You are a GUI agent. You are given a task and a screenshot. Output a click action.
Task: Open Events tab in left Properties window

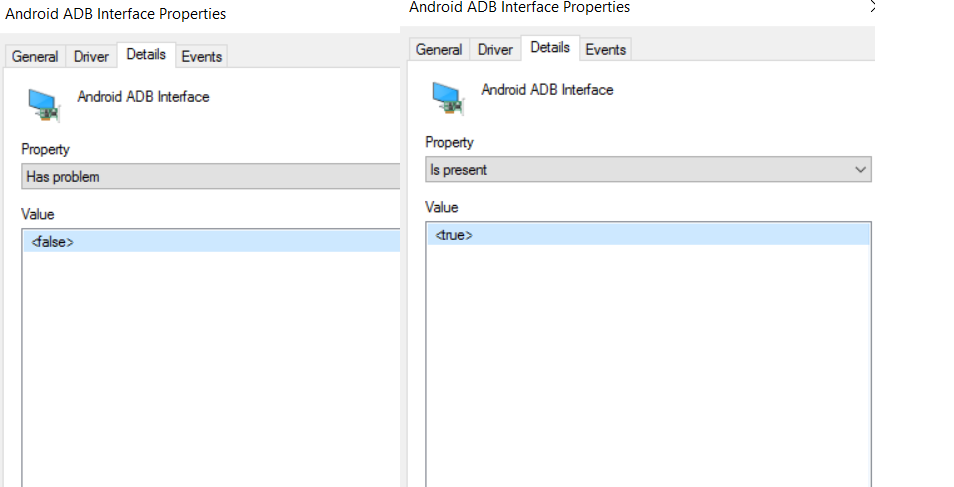point(201,57)
